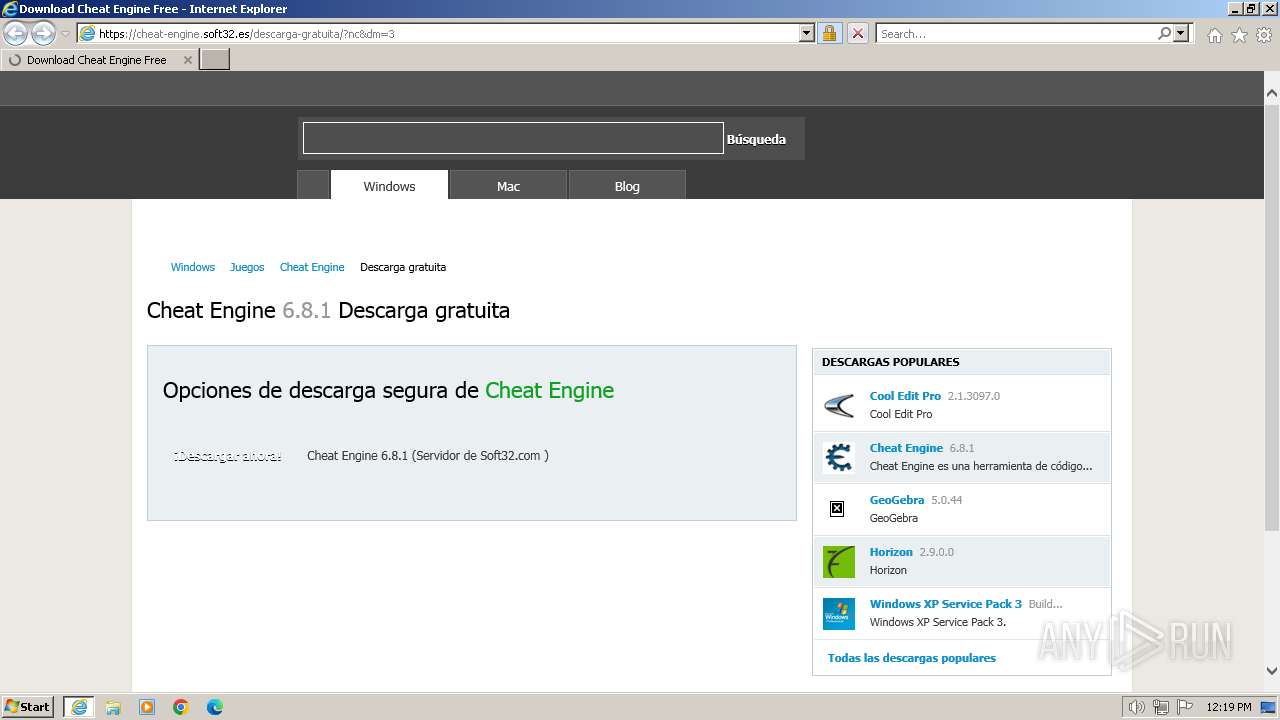
Task: Open the search provider dropdown arrow
Action: click(1182, 33)
